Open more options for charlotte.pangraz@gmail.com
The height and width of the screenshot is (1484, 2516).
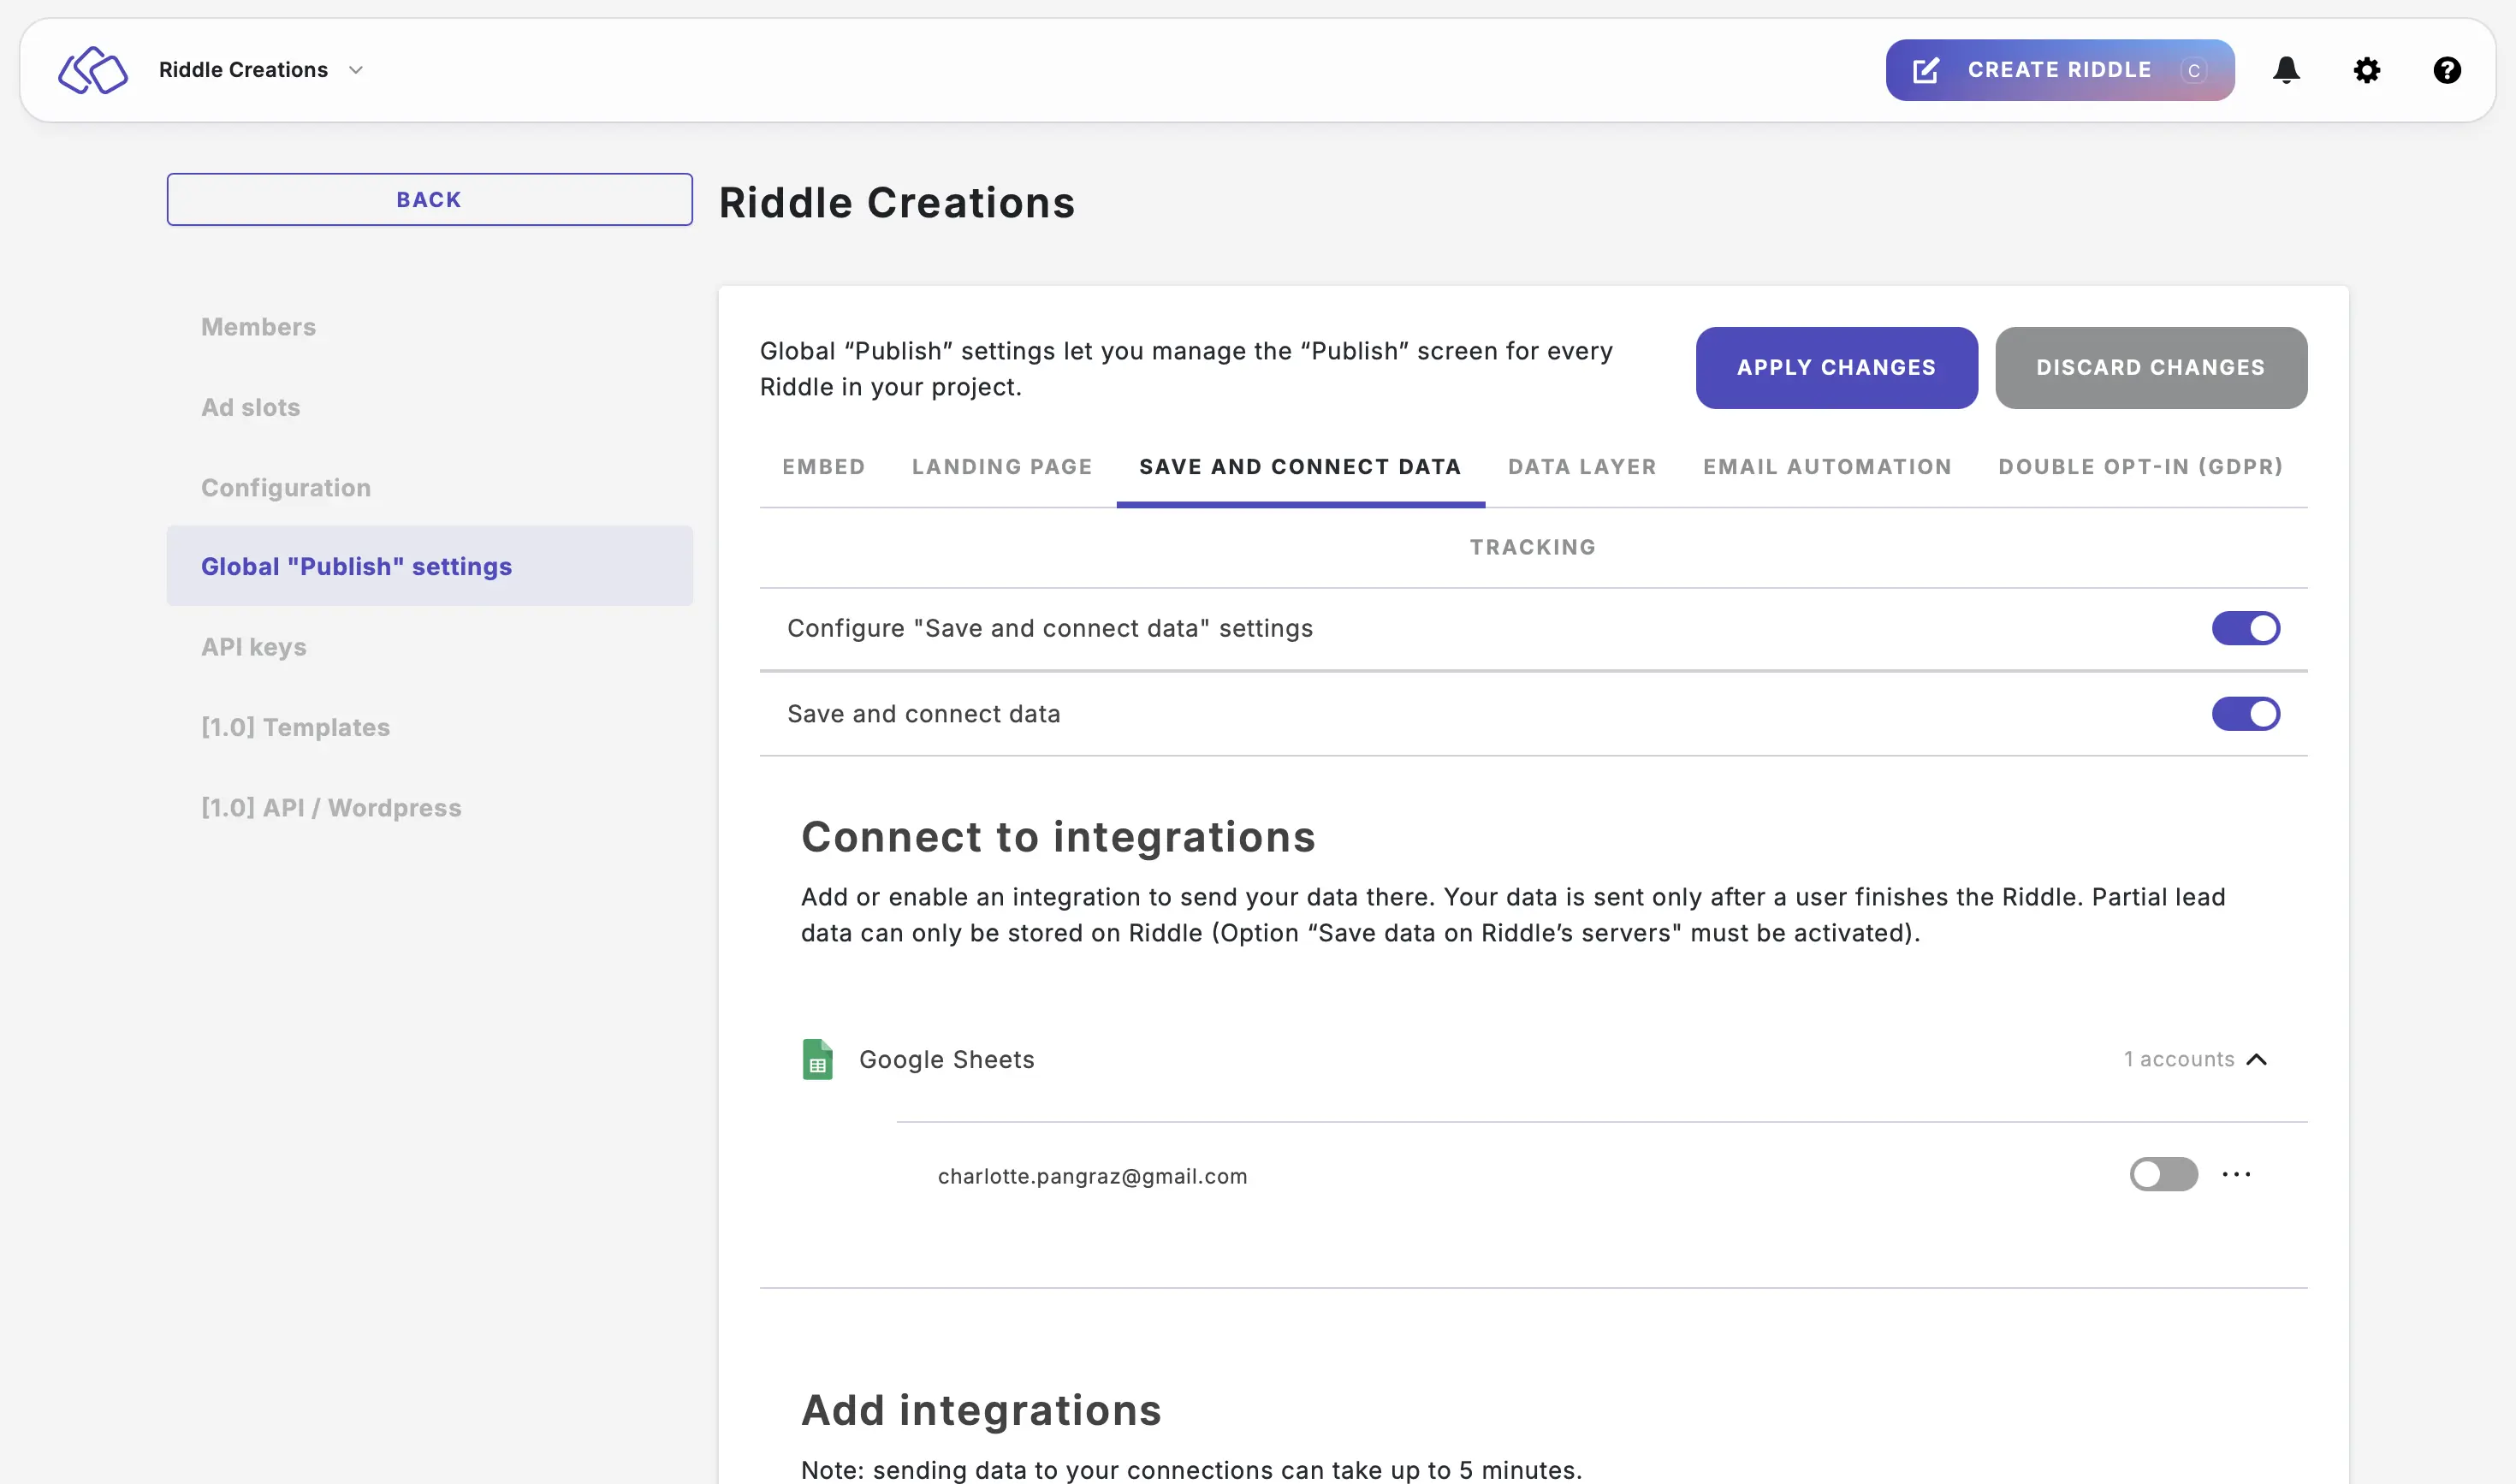(x=2236, y=1174)
